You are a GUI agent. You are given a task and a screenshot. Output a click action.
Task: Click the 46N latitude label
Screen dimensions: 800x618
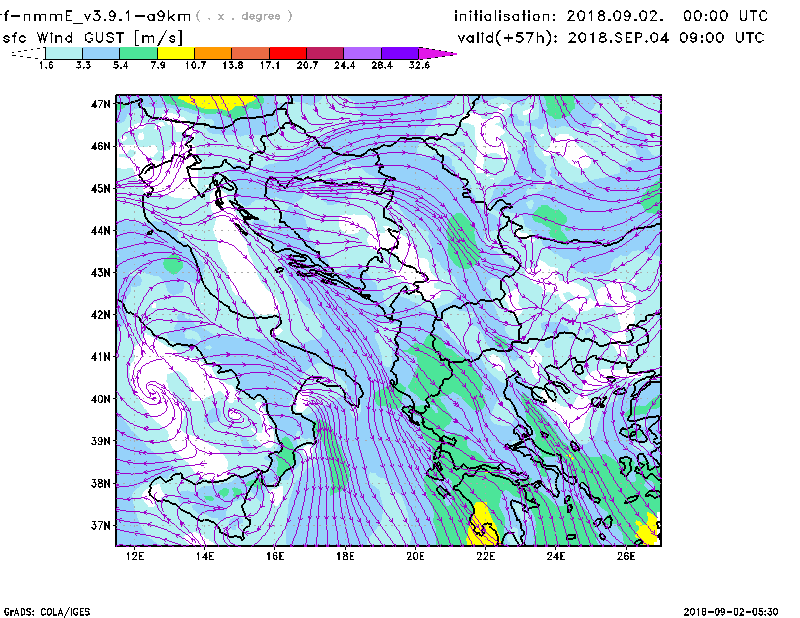101,146
